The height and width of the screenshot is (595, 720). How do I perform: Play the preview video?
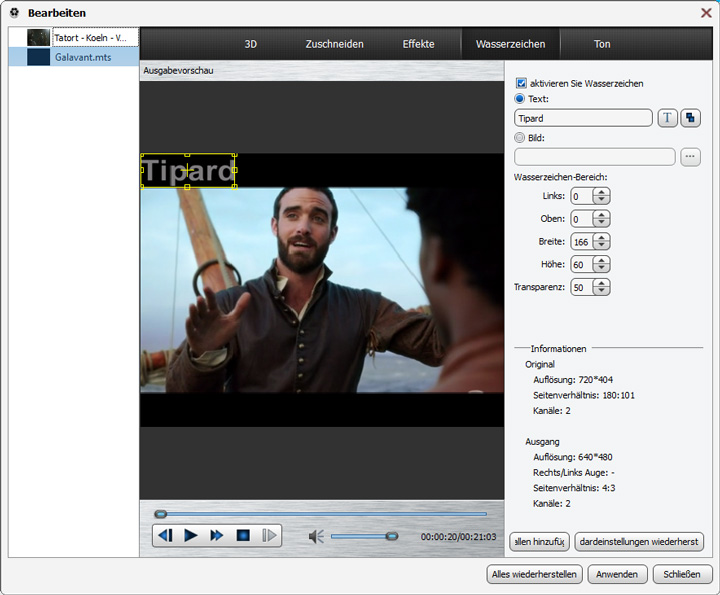click(191, 535)
